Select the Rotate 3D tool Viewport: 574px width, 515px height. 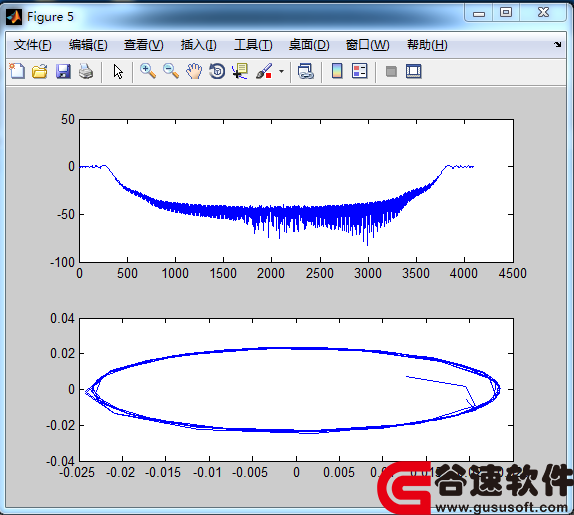coord(217,71)
